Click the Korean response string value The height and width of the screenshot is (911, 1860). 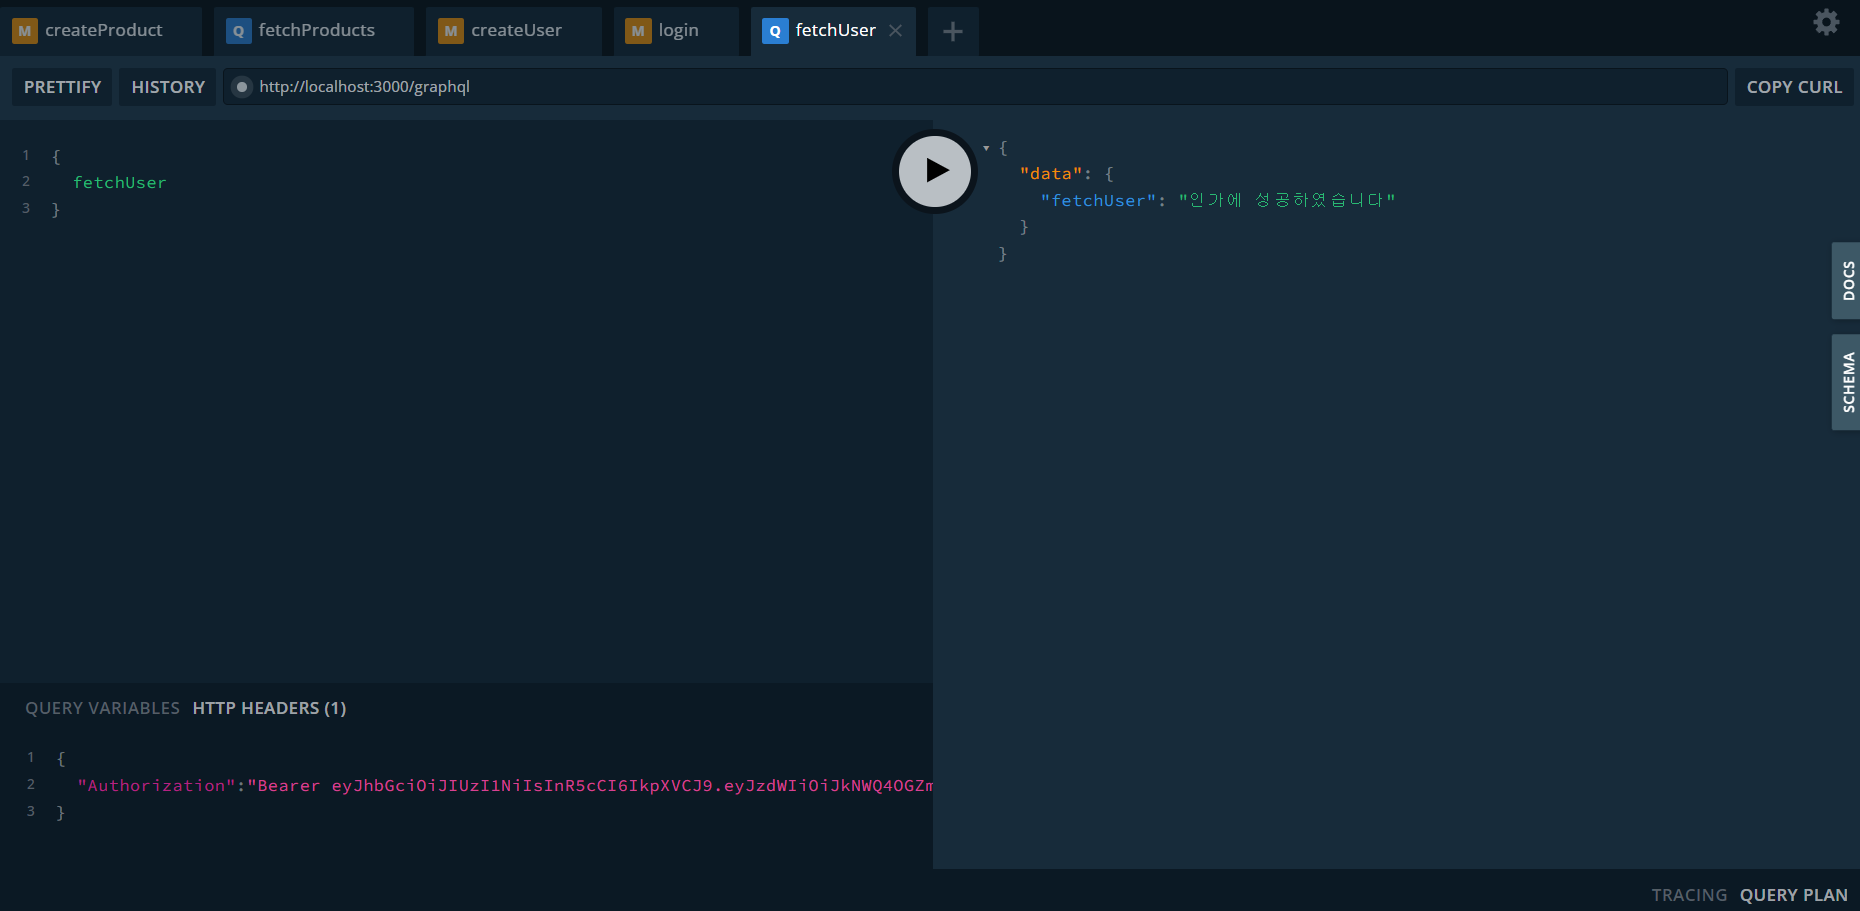(1287, 201)
